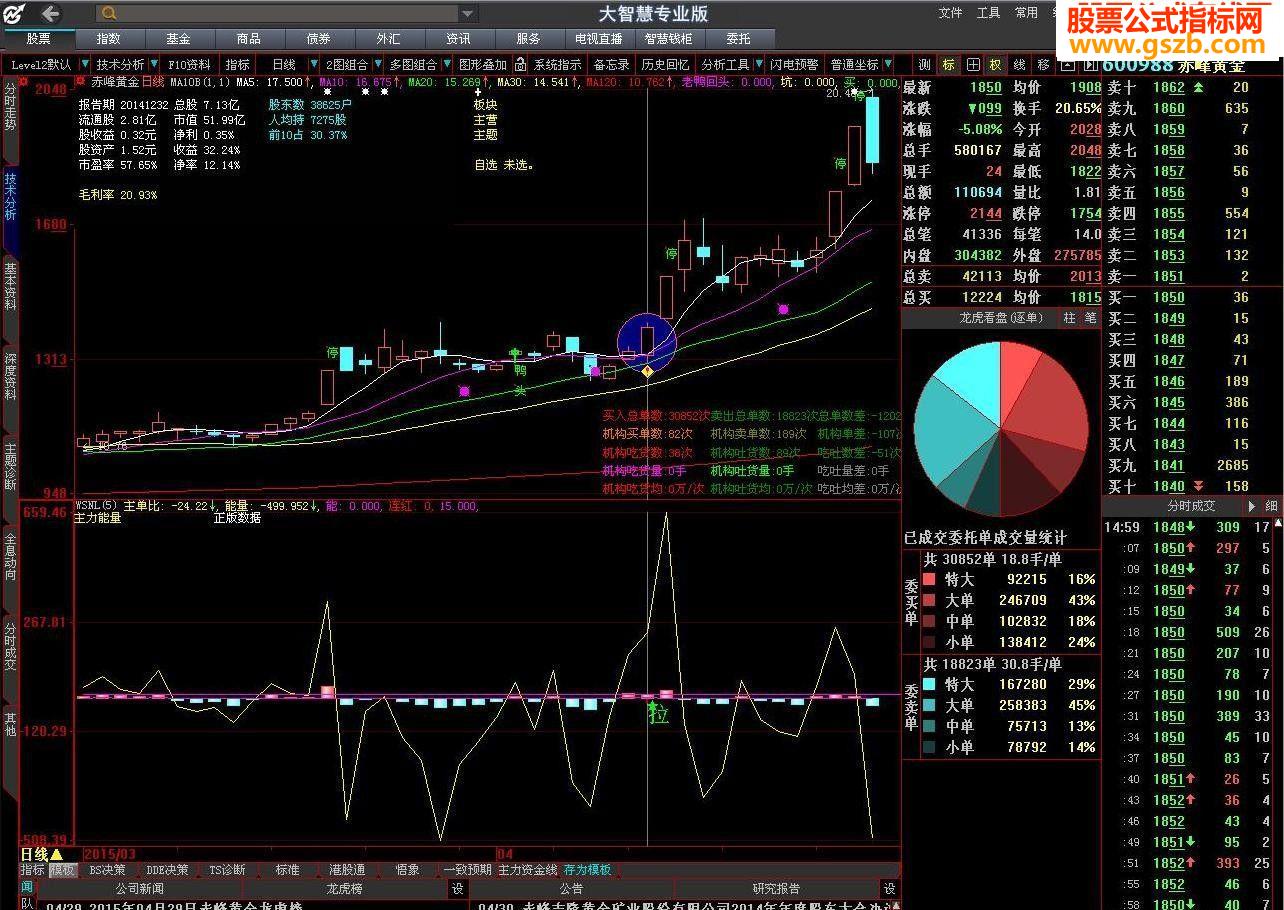Image resolution: width=1284 pixels, height=910 pixels.
Task: Switch to the 基金 tab
Action: coord(179,39)
